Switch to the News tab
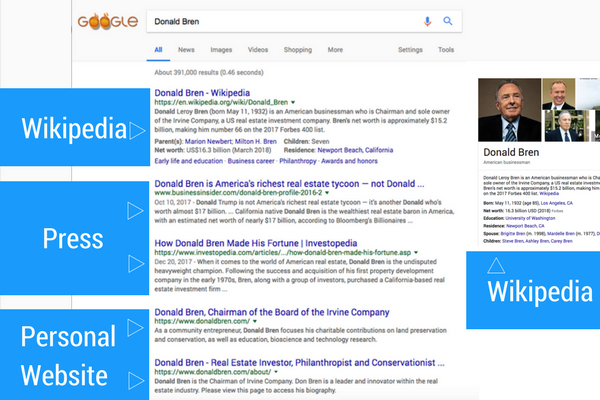The width and height of the screenshot is (600, 400). click(x=186, y=50)
